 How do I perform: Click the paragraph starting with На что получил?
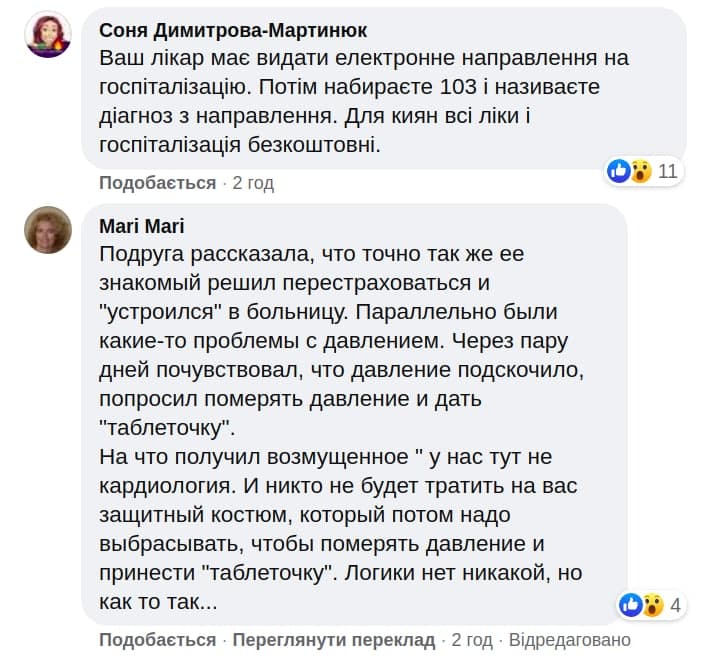tap(340, 530)
